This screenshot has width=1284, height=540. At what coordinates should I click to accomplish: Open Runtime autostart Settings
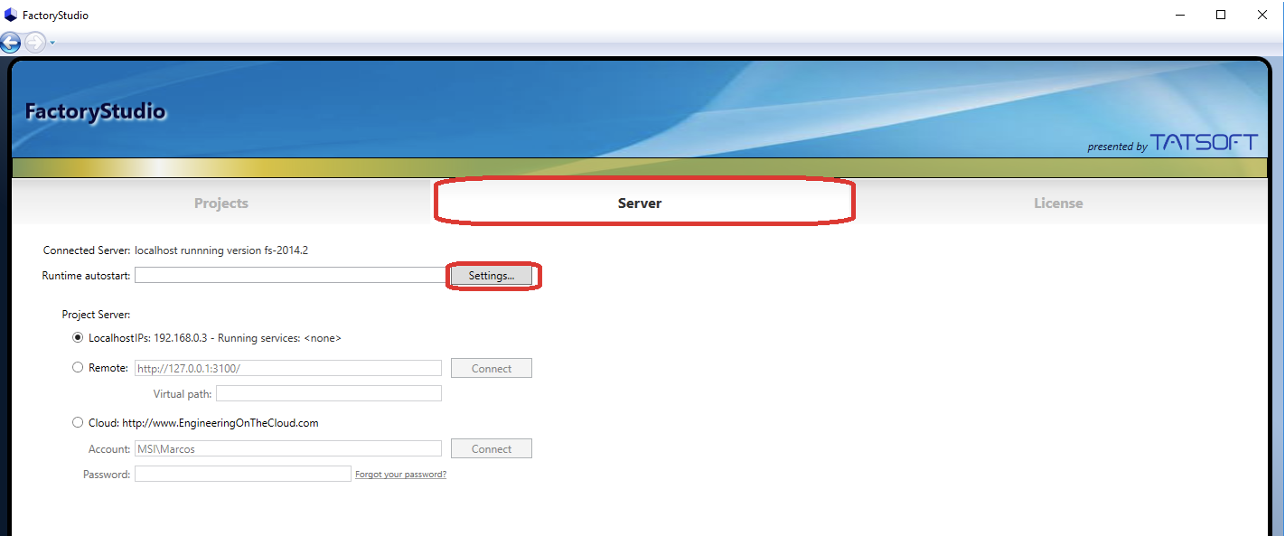(491, 275)
